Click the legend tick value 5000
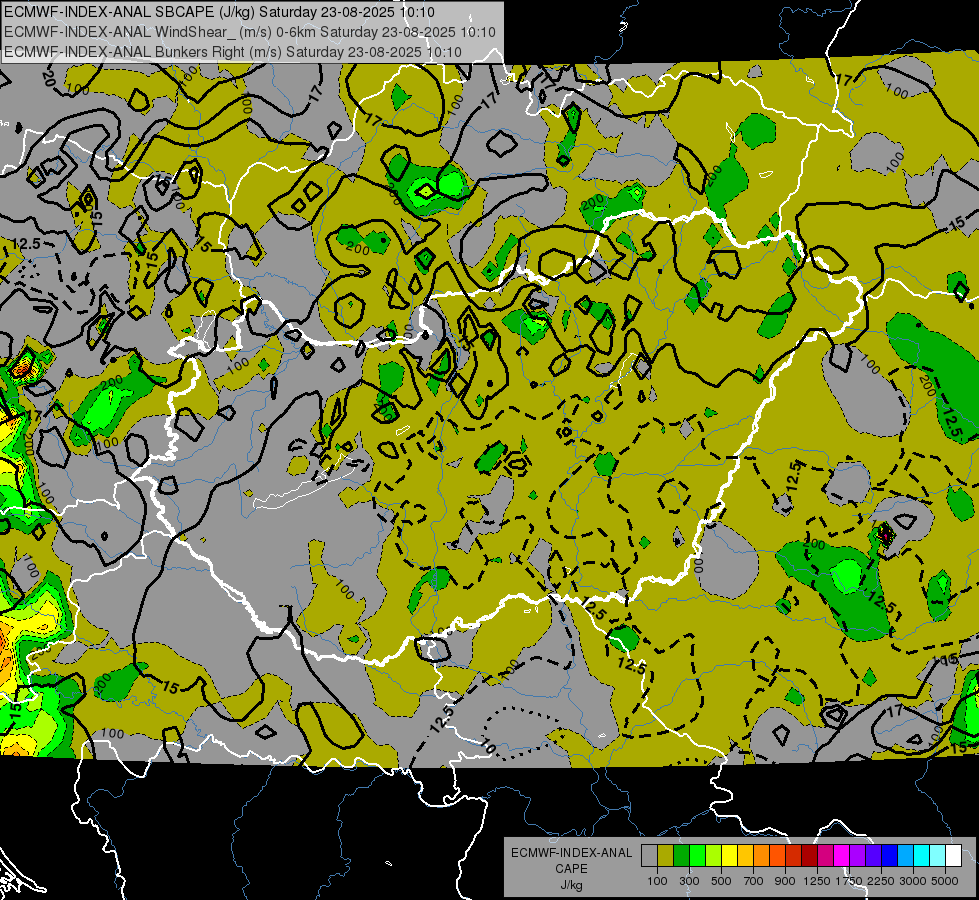979x900 pixels. (945, 881)
